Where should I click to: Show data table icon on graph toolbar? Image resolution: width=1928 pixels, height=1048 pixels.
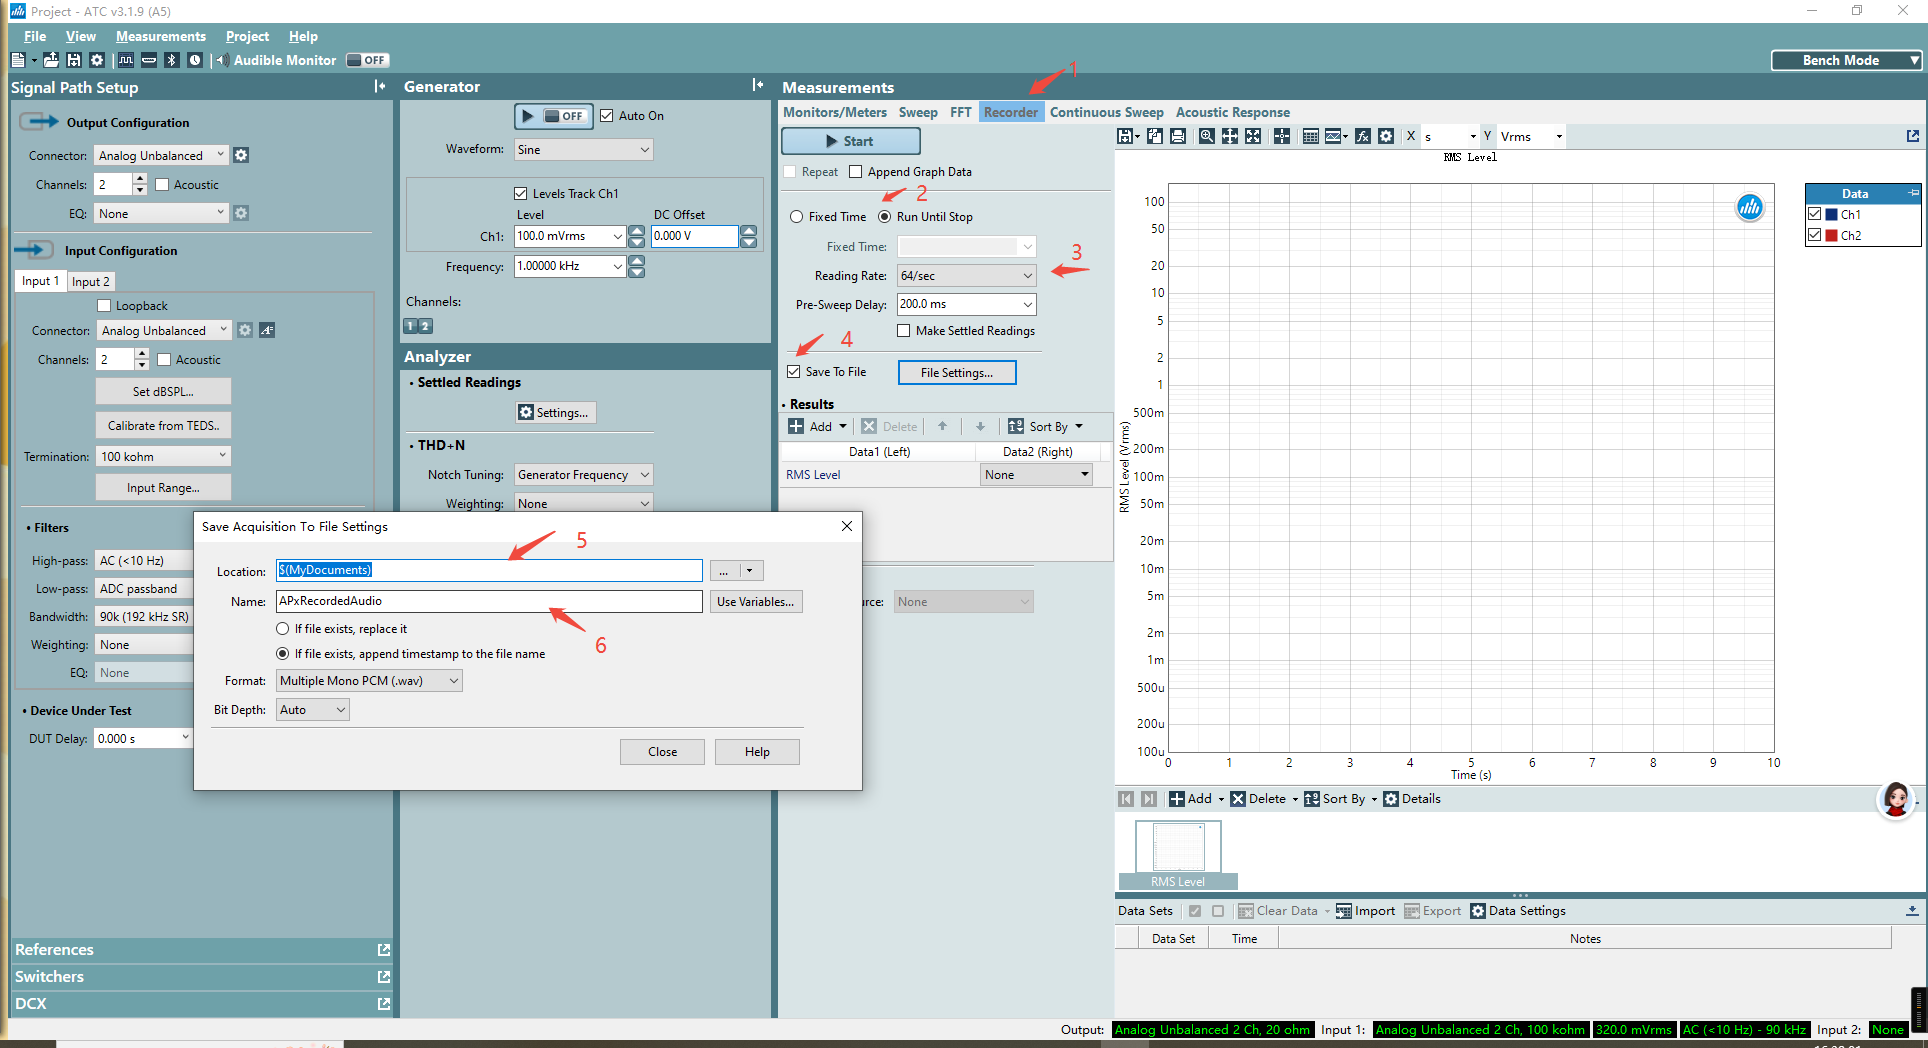(1311, 136)
